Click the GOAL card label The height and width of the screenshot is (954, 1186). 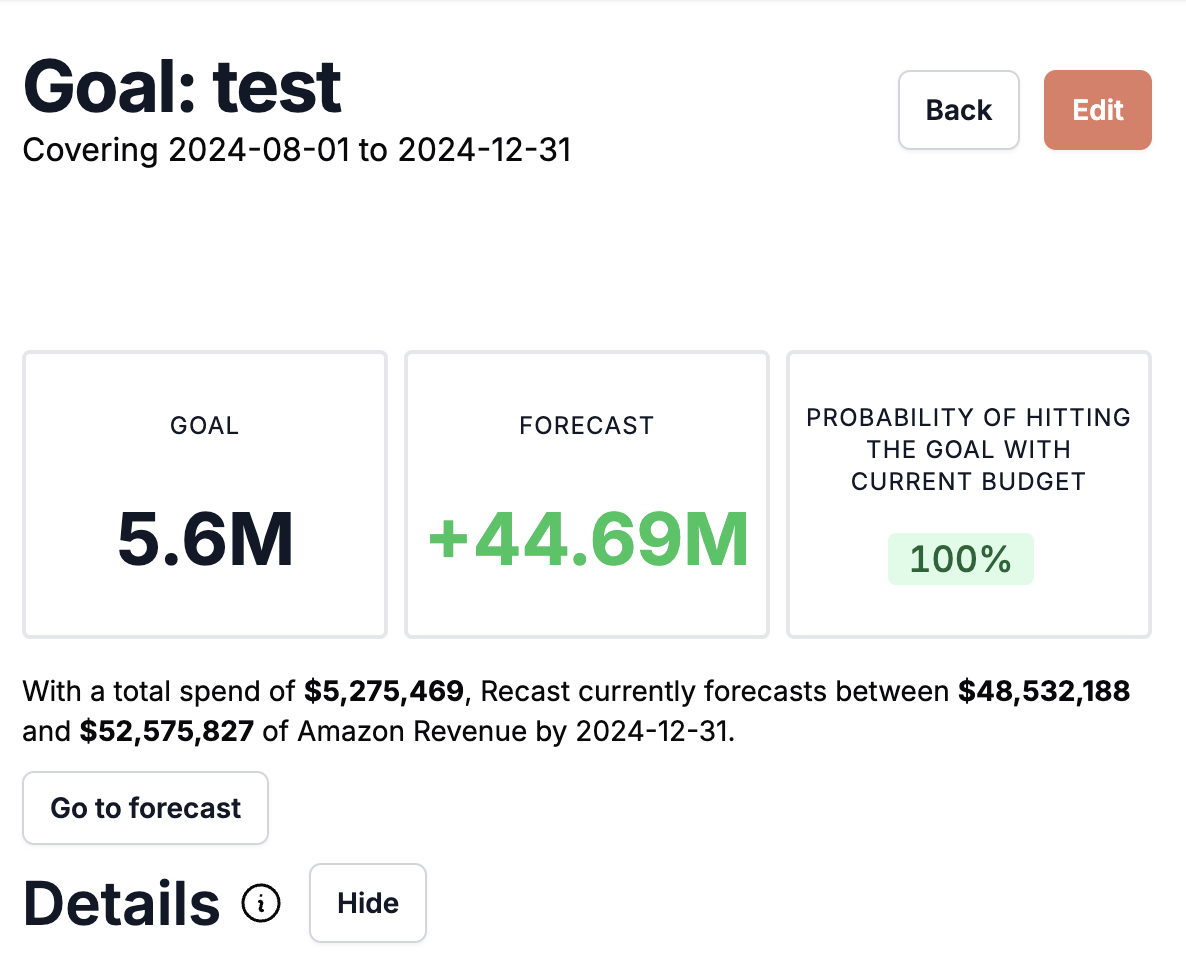[x=205, y=425]
